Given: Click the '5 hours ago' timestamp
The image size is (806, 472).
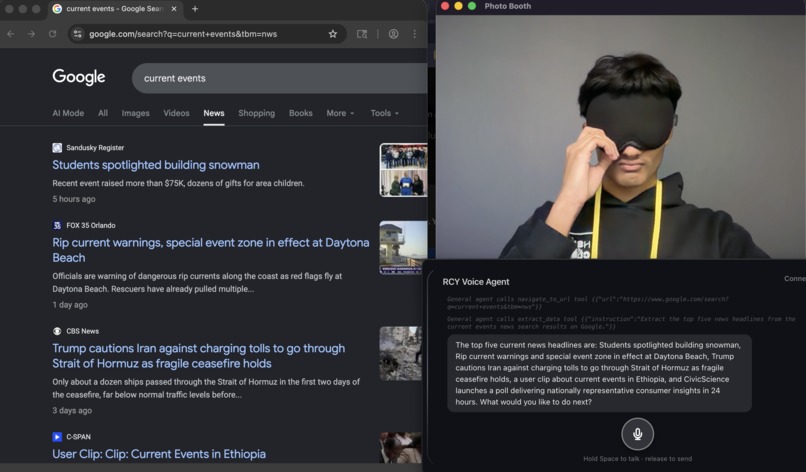Looking at the screenshot, I should pyautogui.click(x=74, y=199).
